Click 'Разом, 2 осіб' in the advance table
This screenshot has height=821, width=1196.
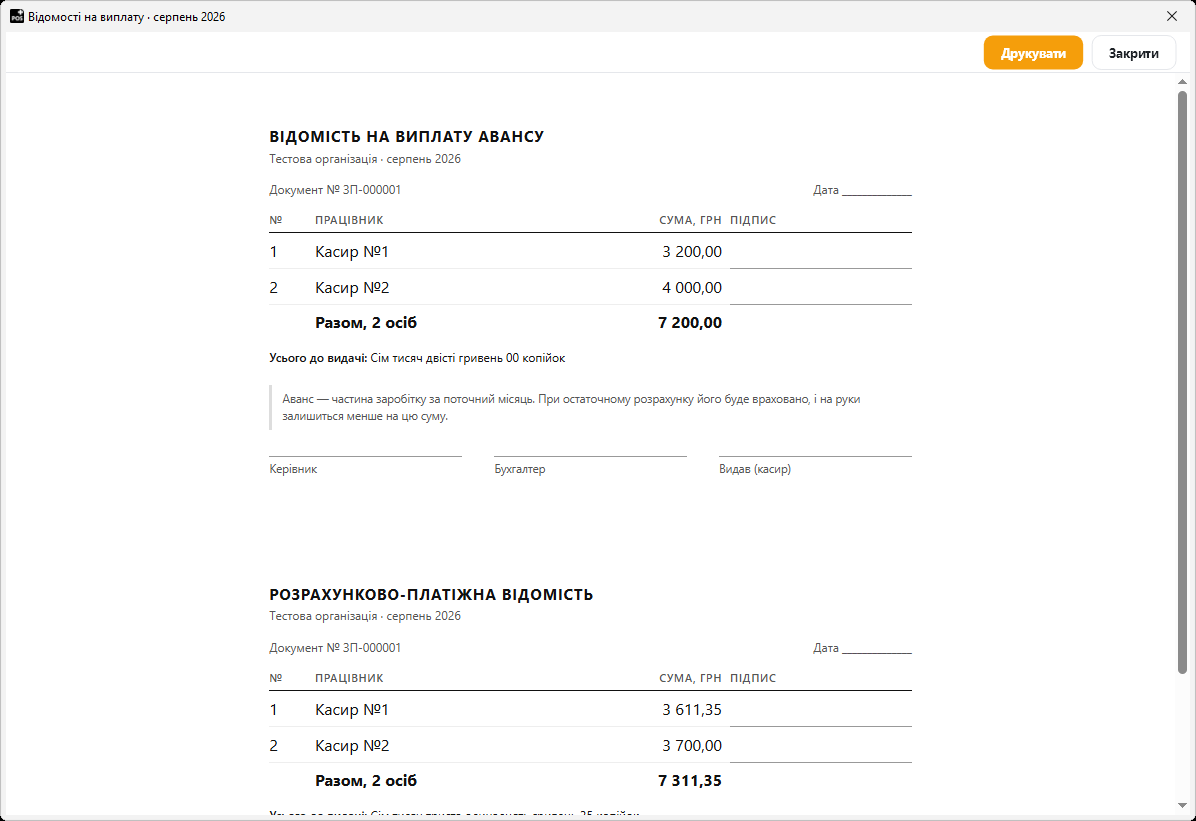coord(366,323)
